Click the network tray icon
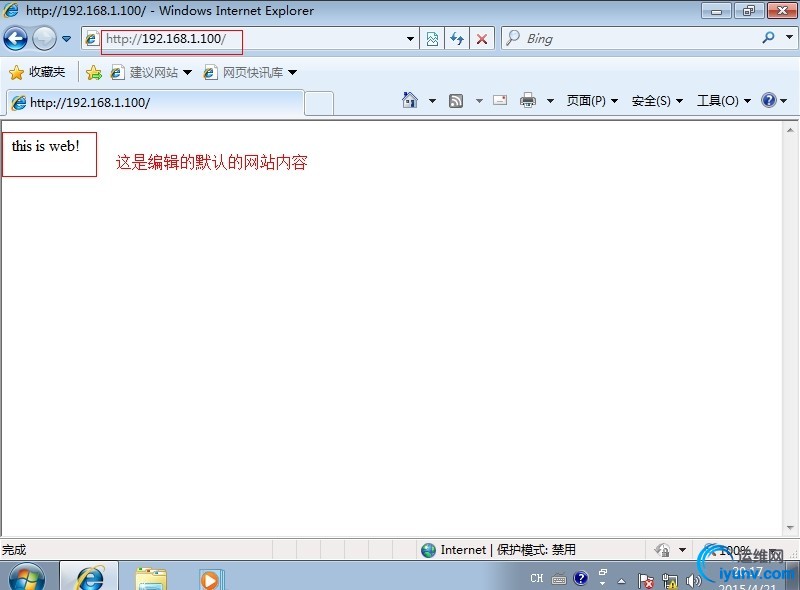The height and width of the screenshot is (590, 800). (x=669, y=580)
